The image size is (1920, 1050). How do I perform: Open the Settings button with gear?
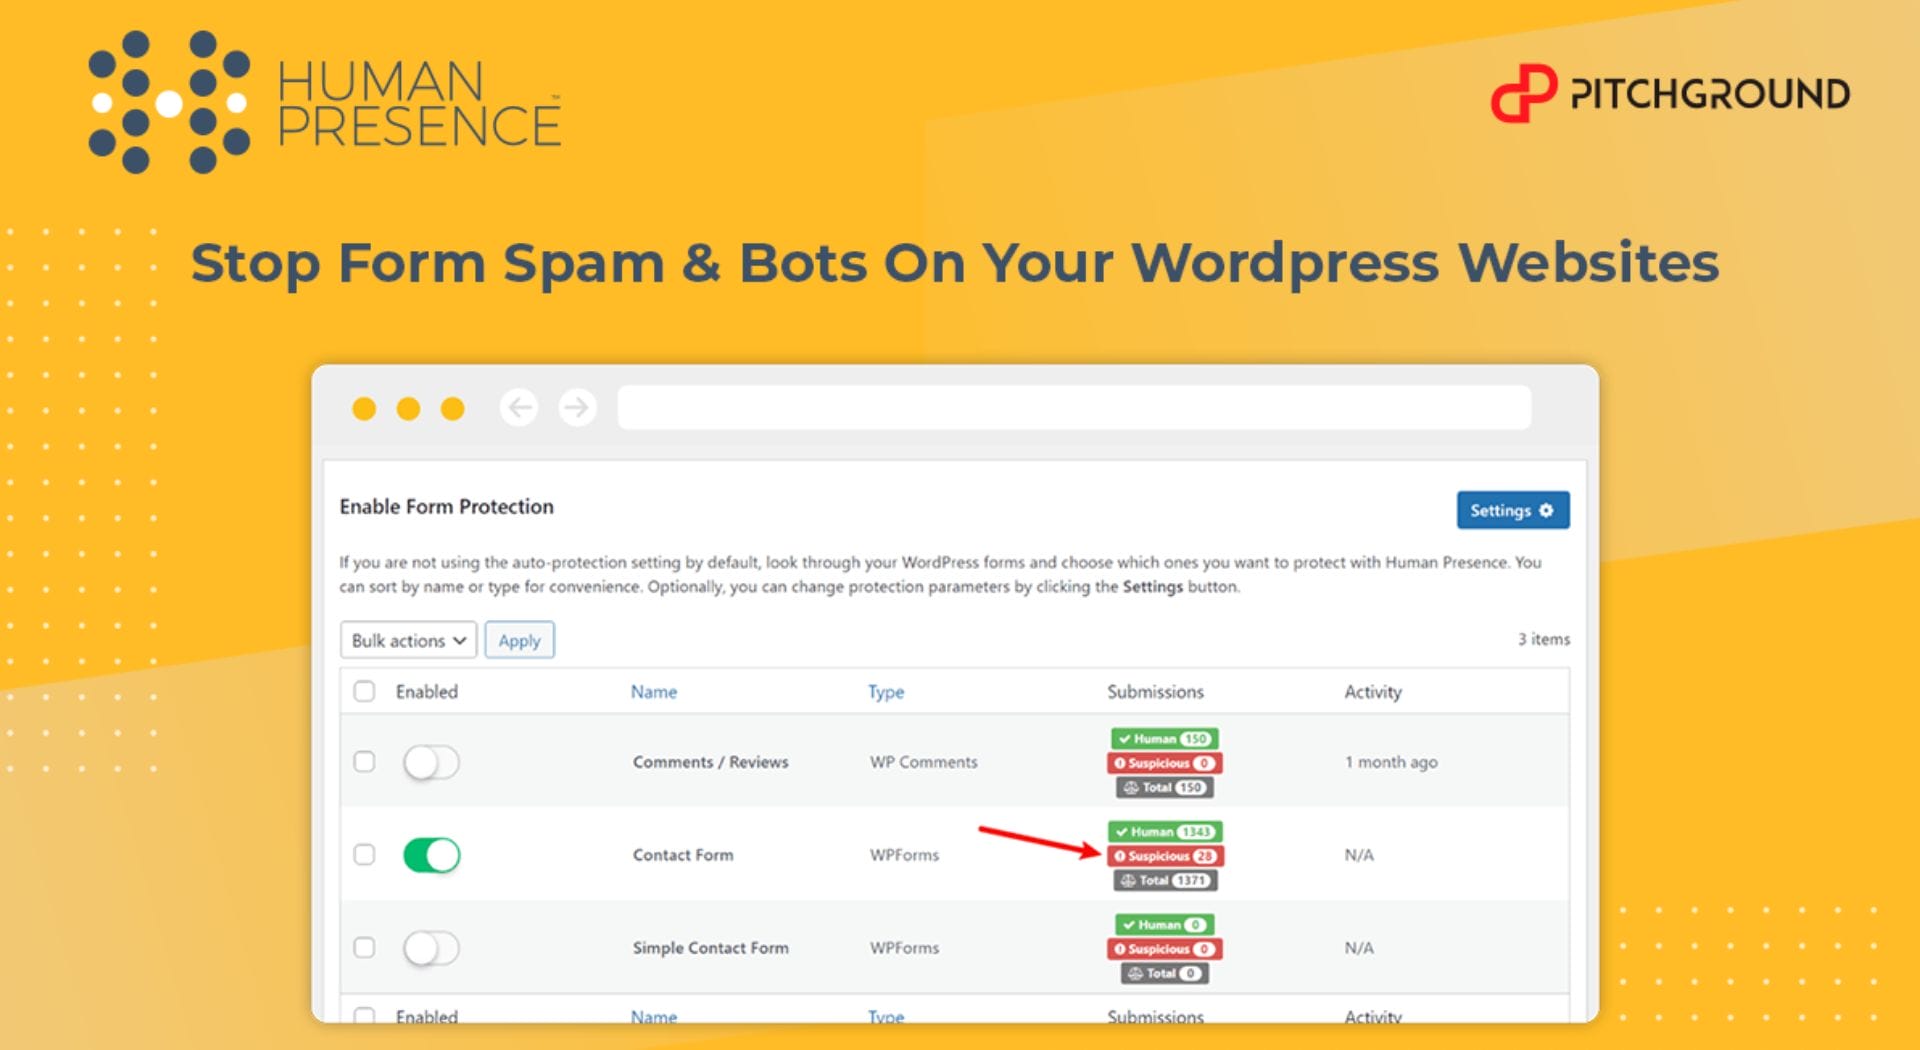point(1512,511)
